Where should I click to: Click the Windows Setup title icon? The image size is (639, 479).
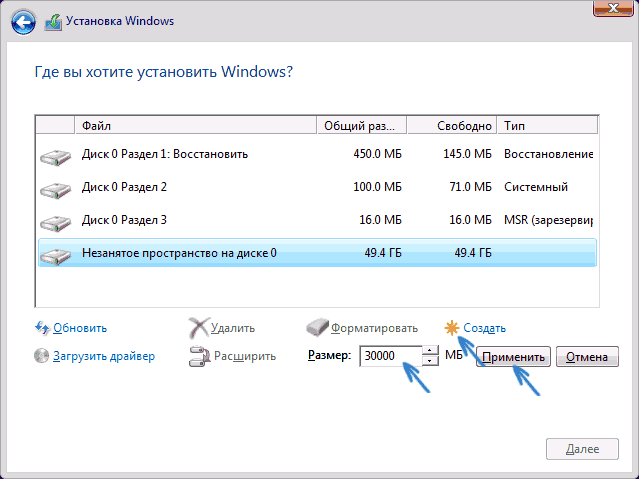(x=53, y=22)
